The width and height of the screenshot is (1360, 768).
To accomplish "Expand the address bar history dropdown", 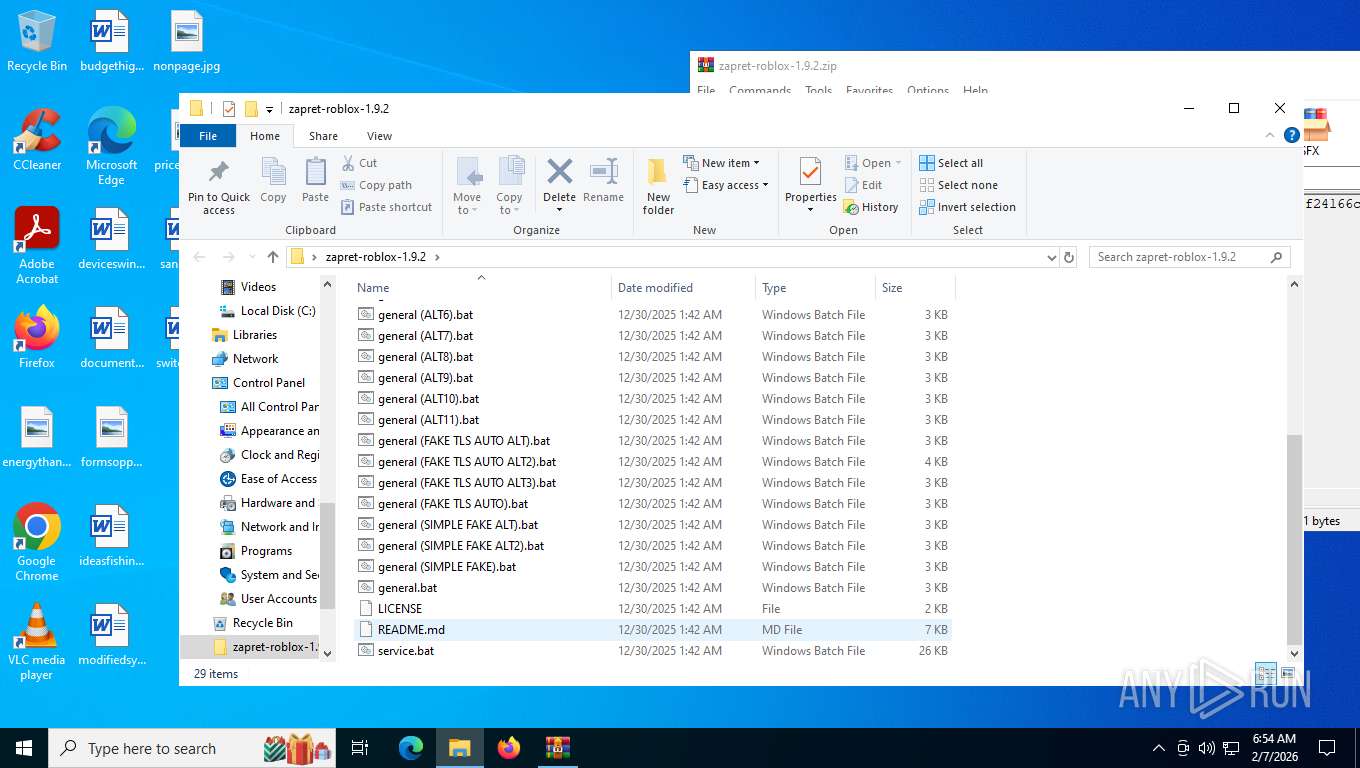I will coord(1051,257).
